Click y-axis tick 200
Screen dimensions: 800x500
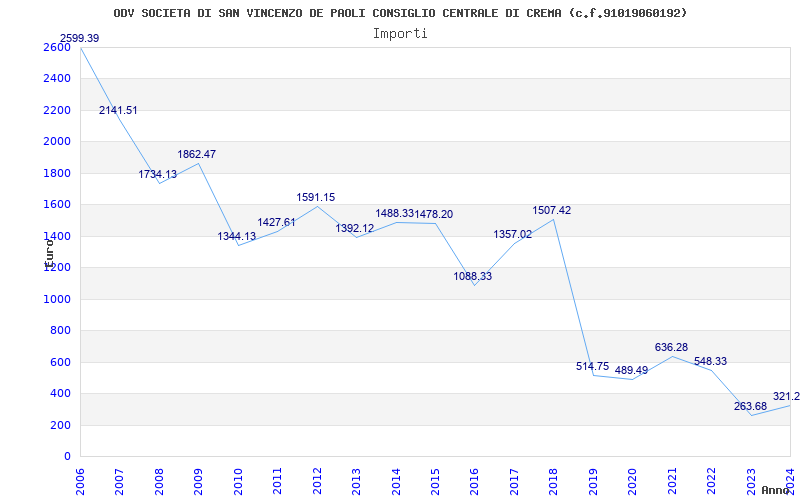coord(62,426)
